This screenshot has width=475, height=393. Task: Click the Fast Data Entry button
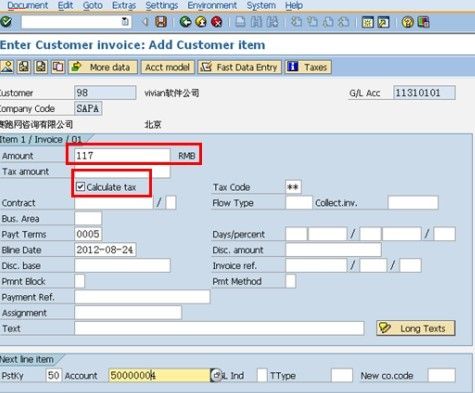pos(240,67)
